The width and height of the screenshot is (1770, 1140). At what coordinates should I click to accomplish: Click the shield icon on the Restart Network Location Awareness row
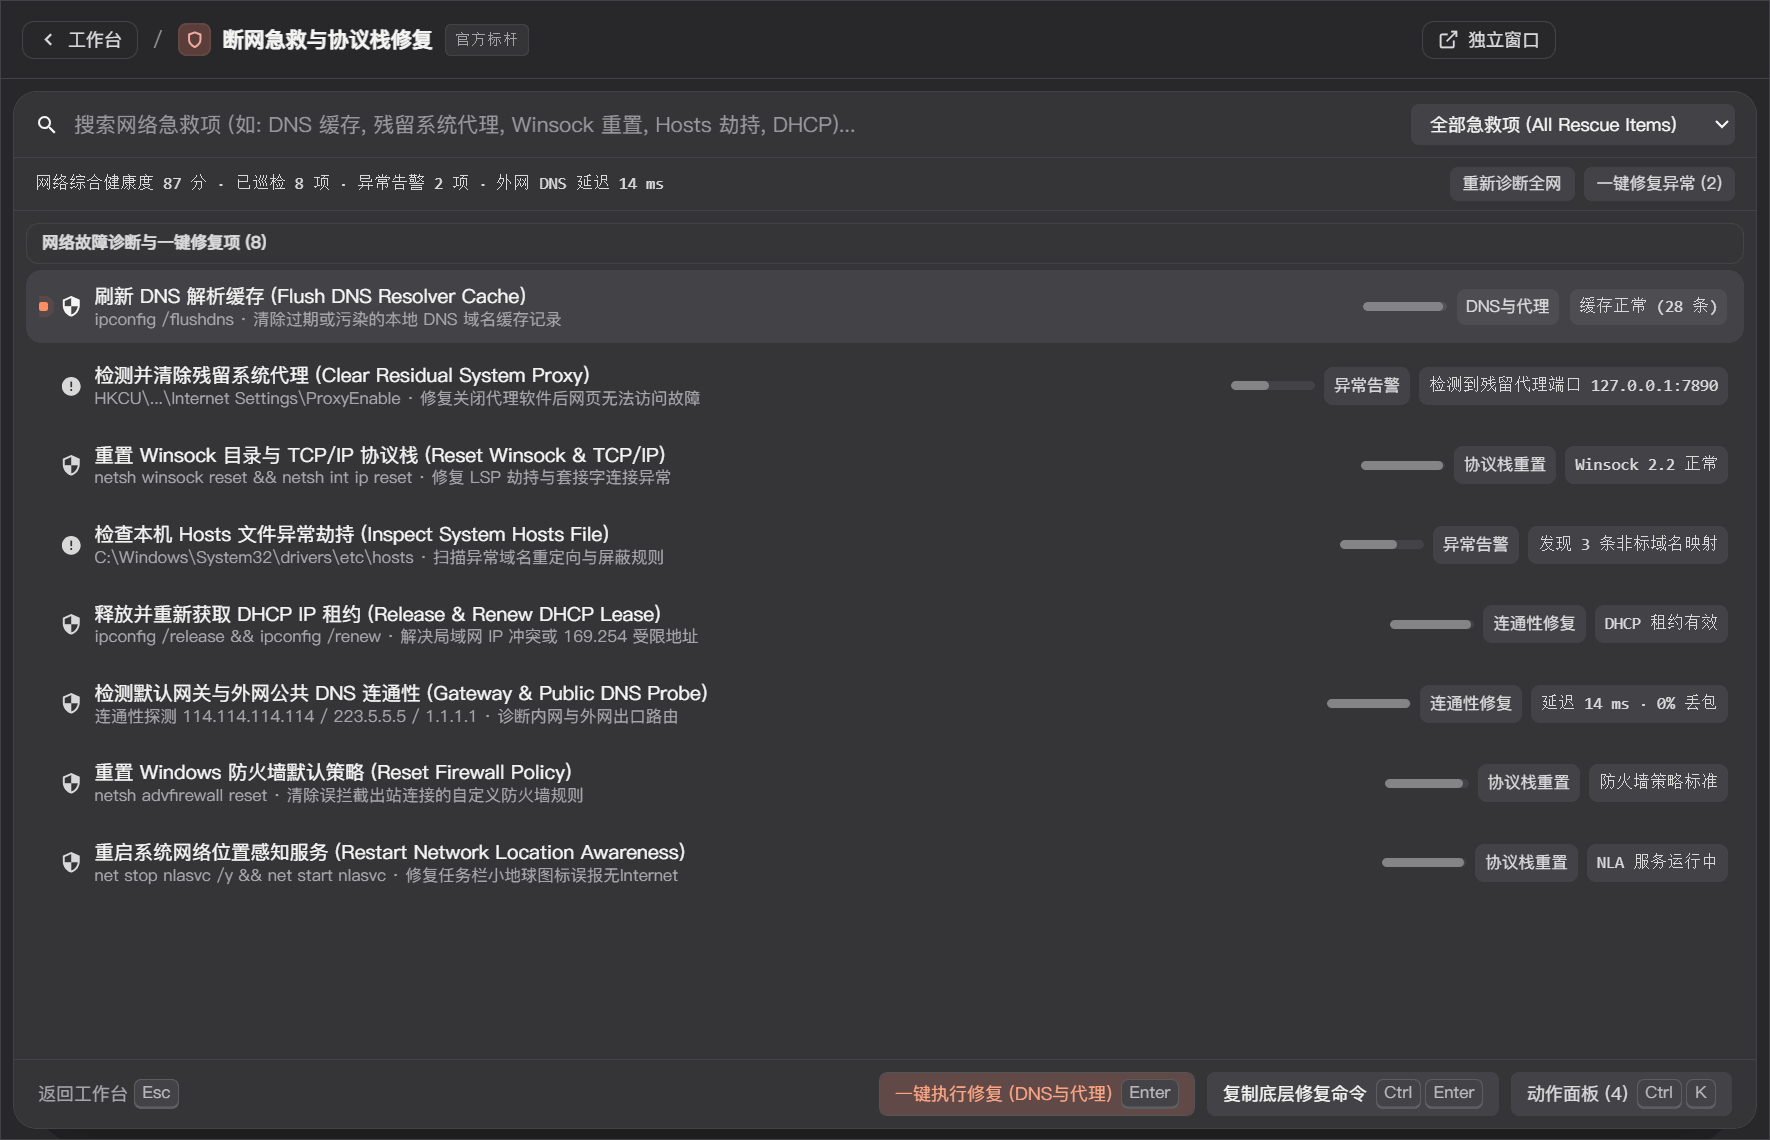coord(71,862)
